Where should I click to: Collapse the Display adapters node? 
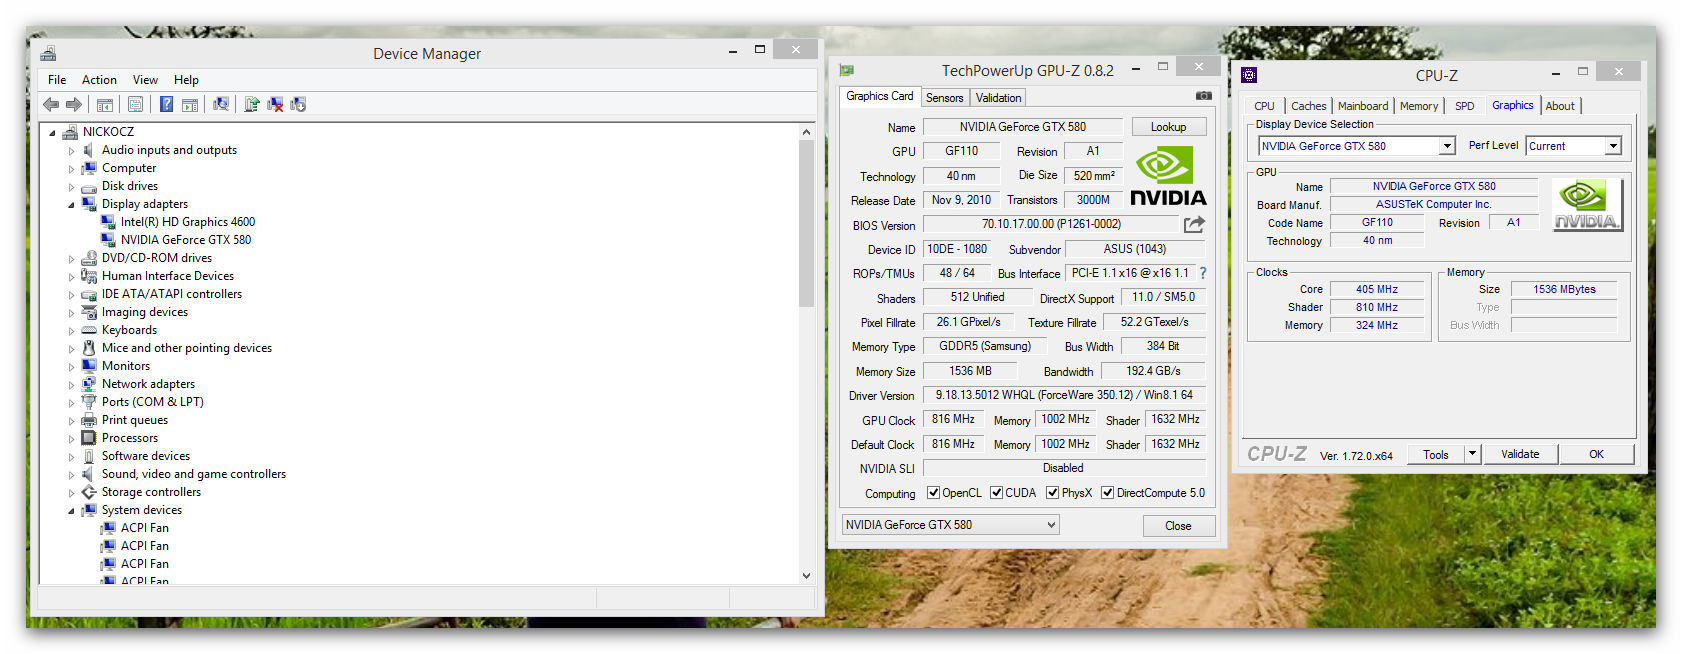point(71,205)
